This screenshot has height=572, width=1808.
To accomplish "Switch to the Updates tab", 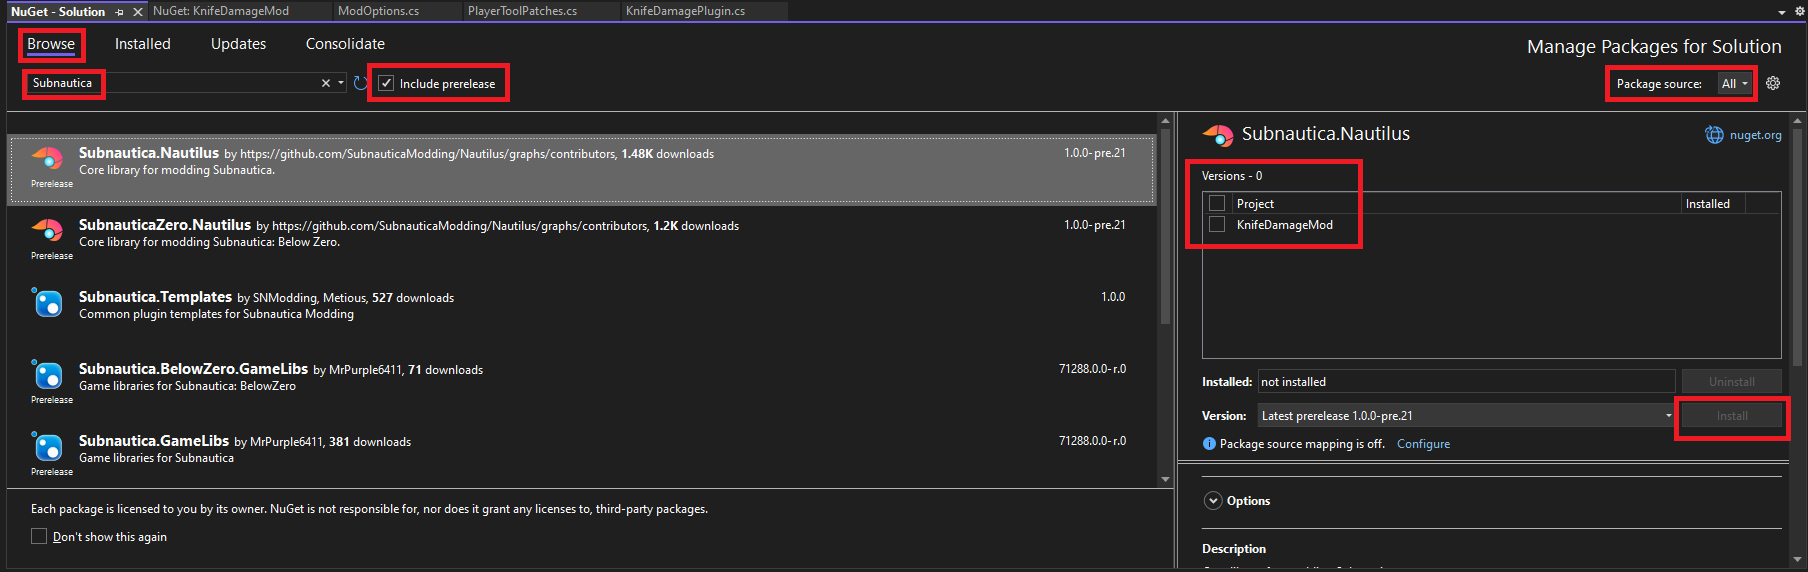I will 238,44.
